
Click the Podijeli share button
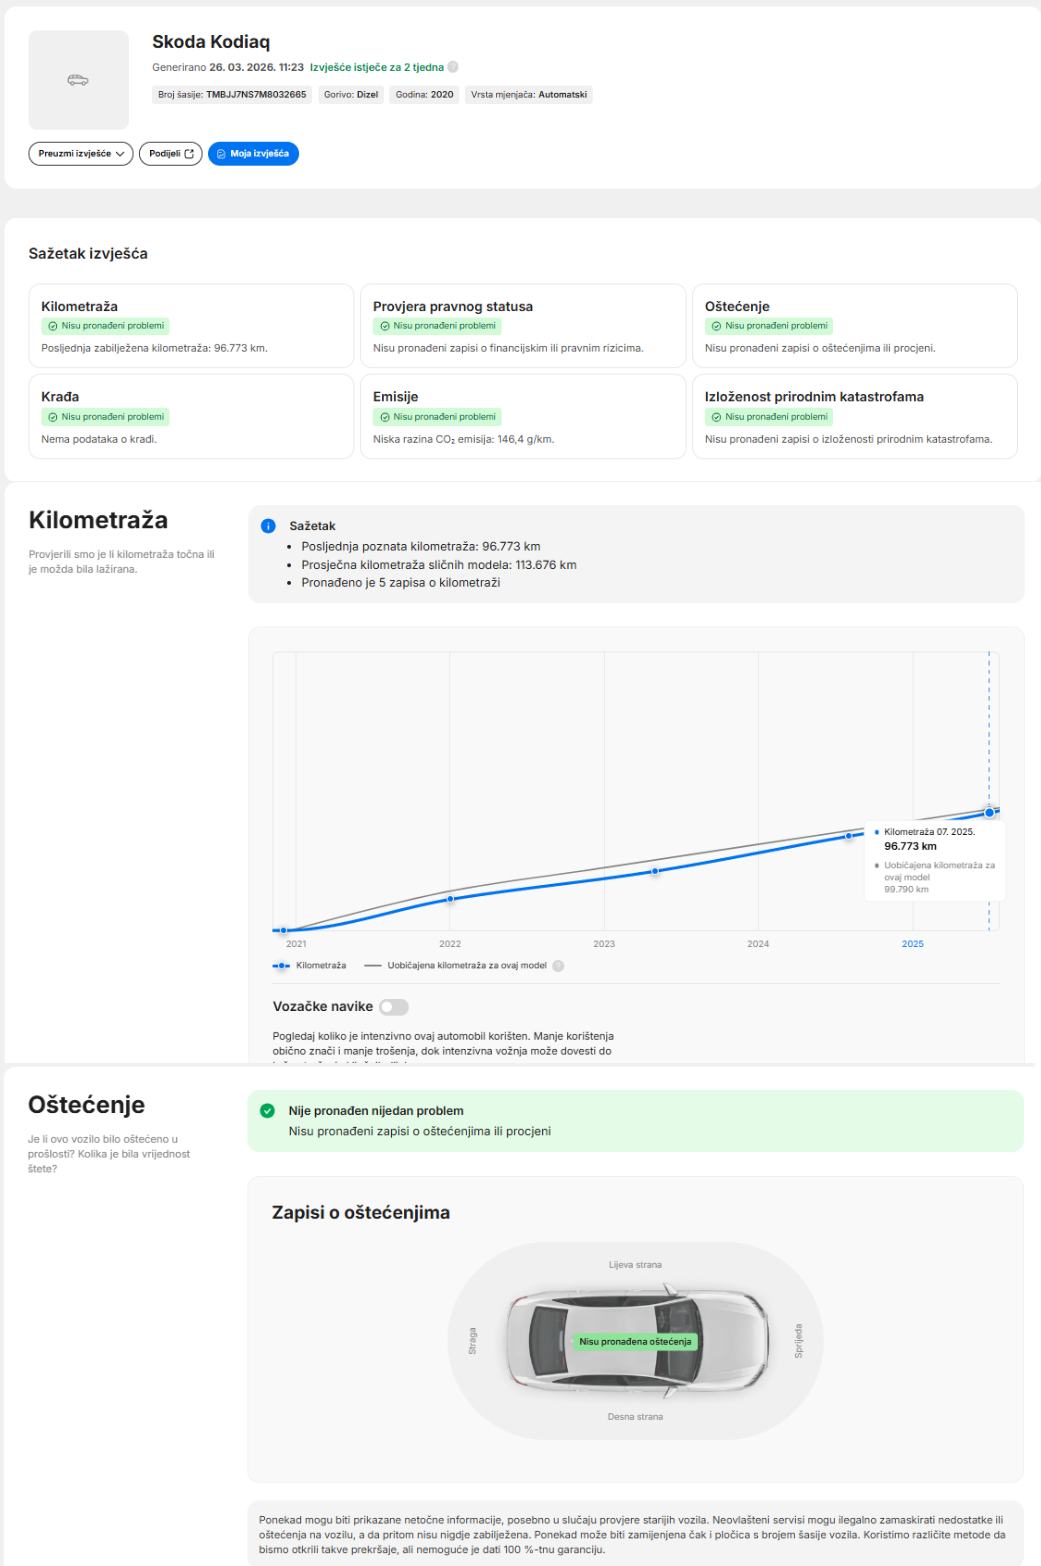tap(170, 154)
